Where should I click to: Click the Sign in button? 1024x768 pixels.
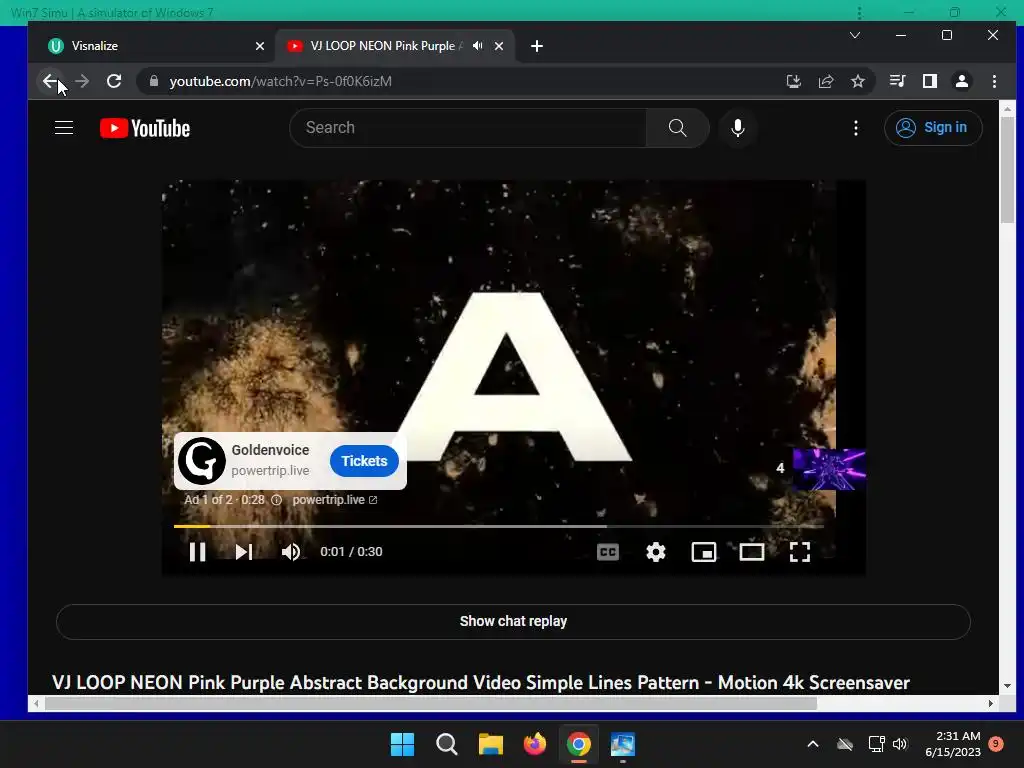point(933,127)
